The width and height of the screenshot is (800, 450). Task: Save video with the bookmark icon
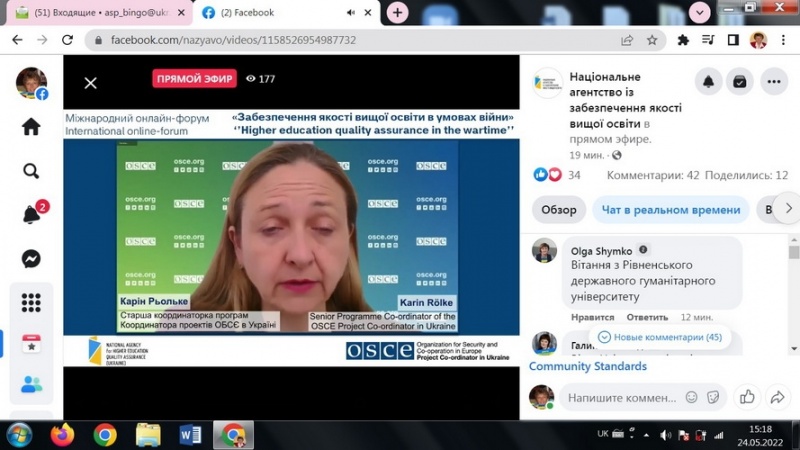[741, 82]
